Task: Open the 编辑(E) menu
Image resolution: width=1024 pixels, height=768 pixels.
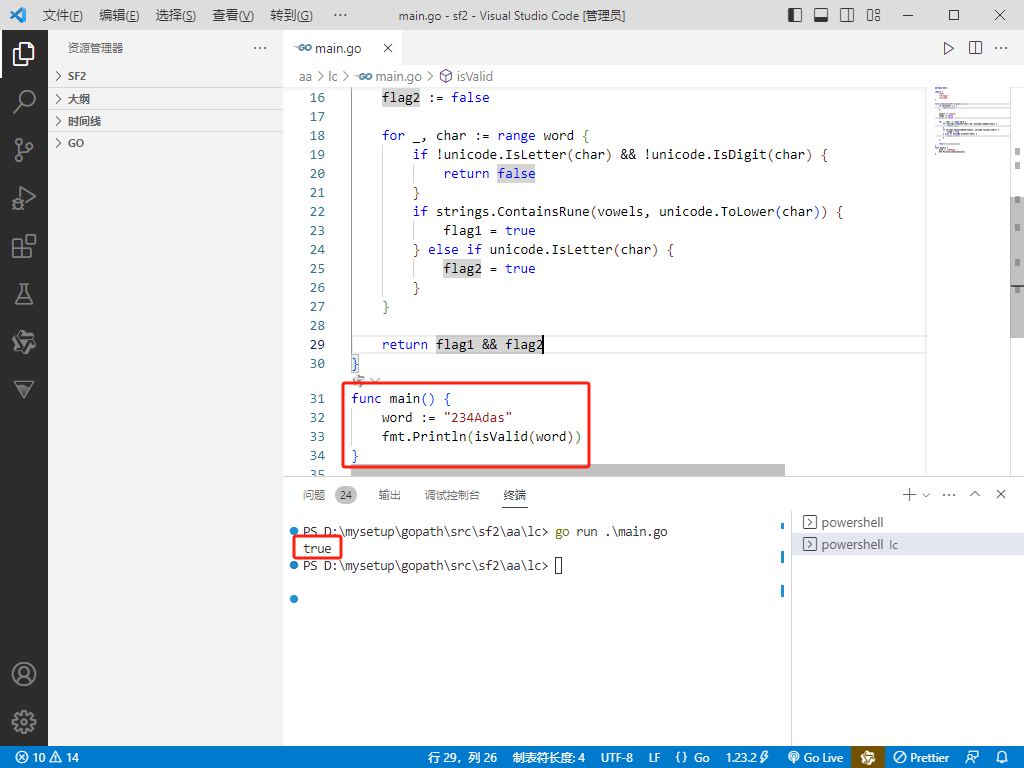Action: pos(119,15)
